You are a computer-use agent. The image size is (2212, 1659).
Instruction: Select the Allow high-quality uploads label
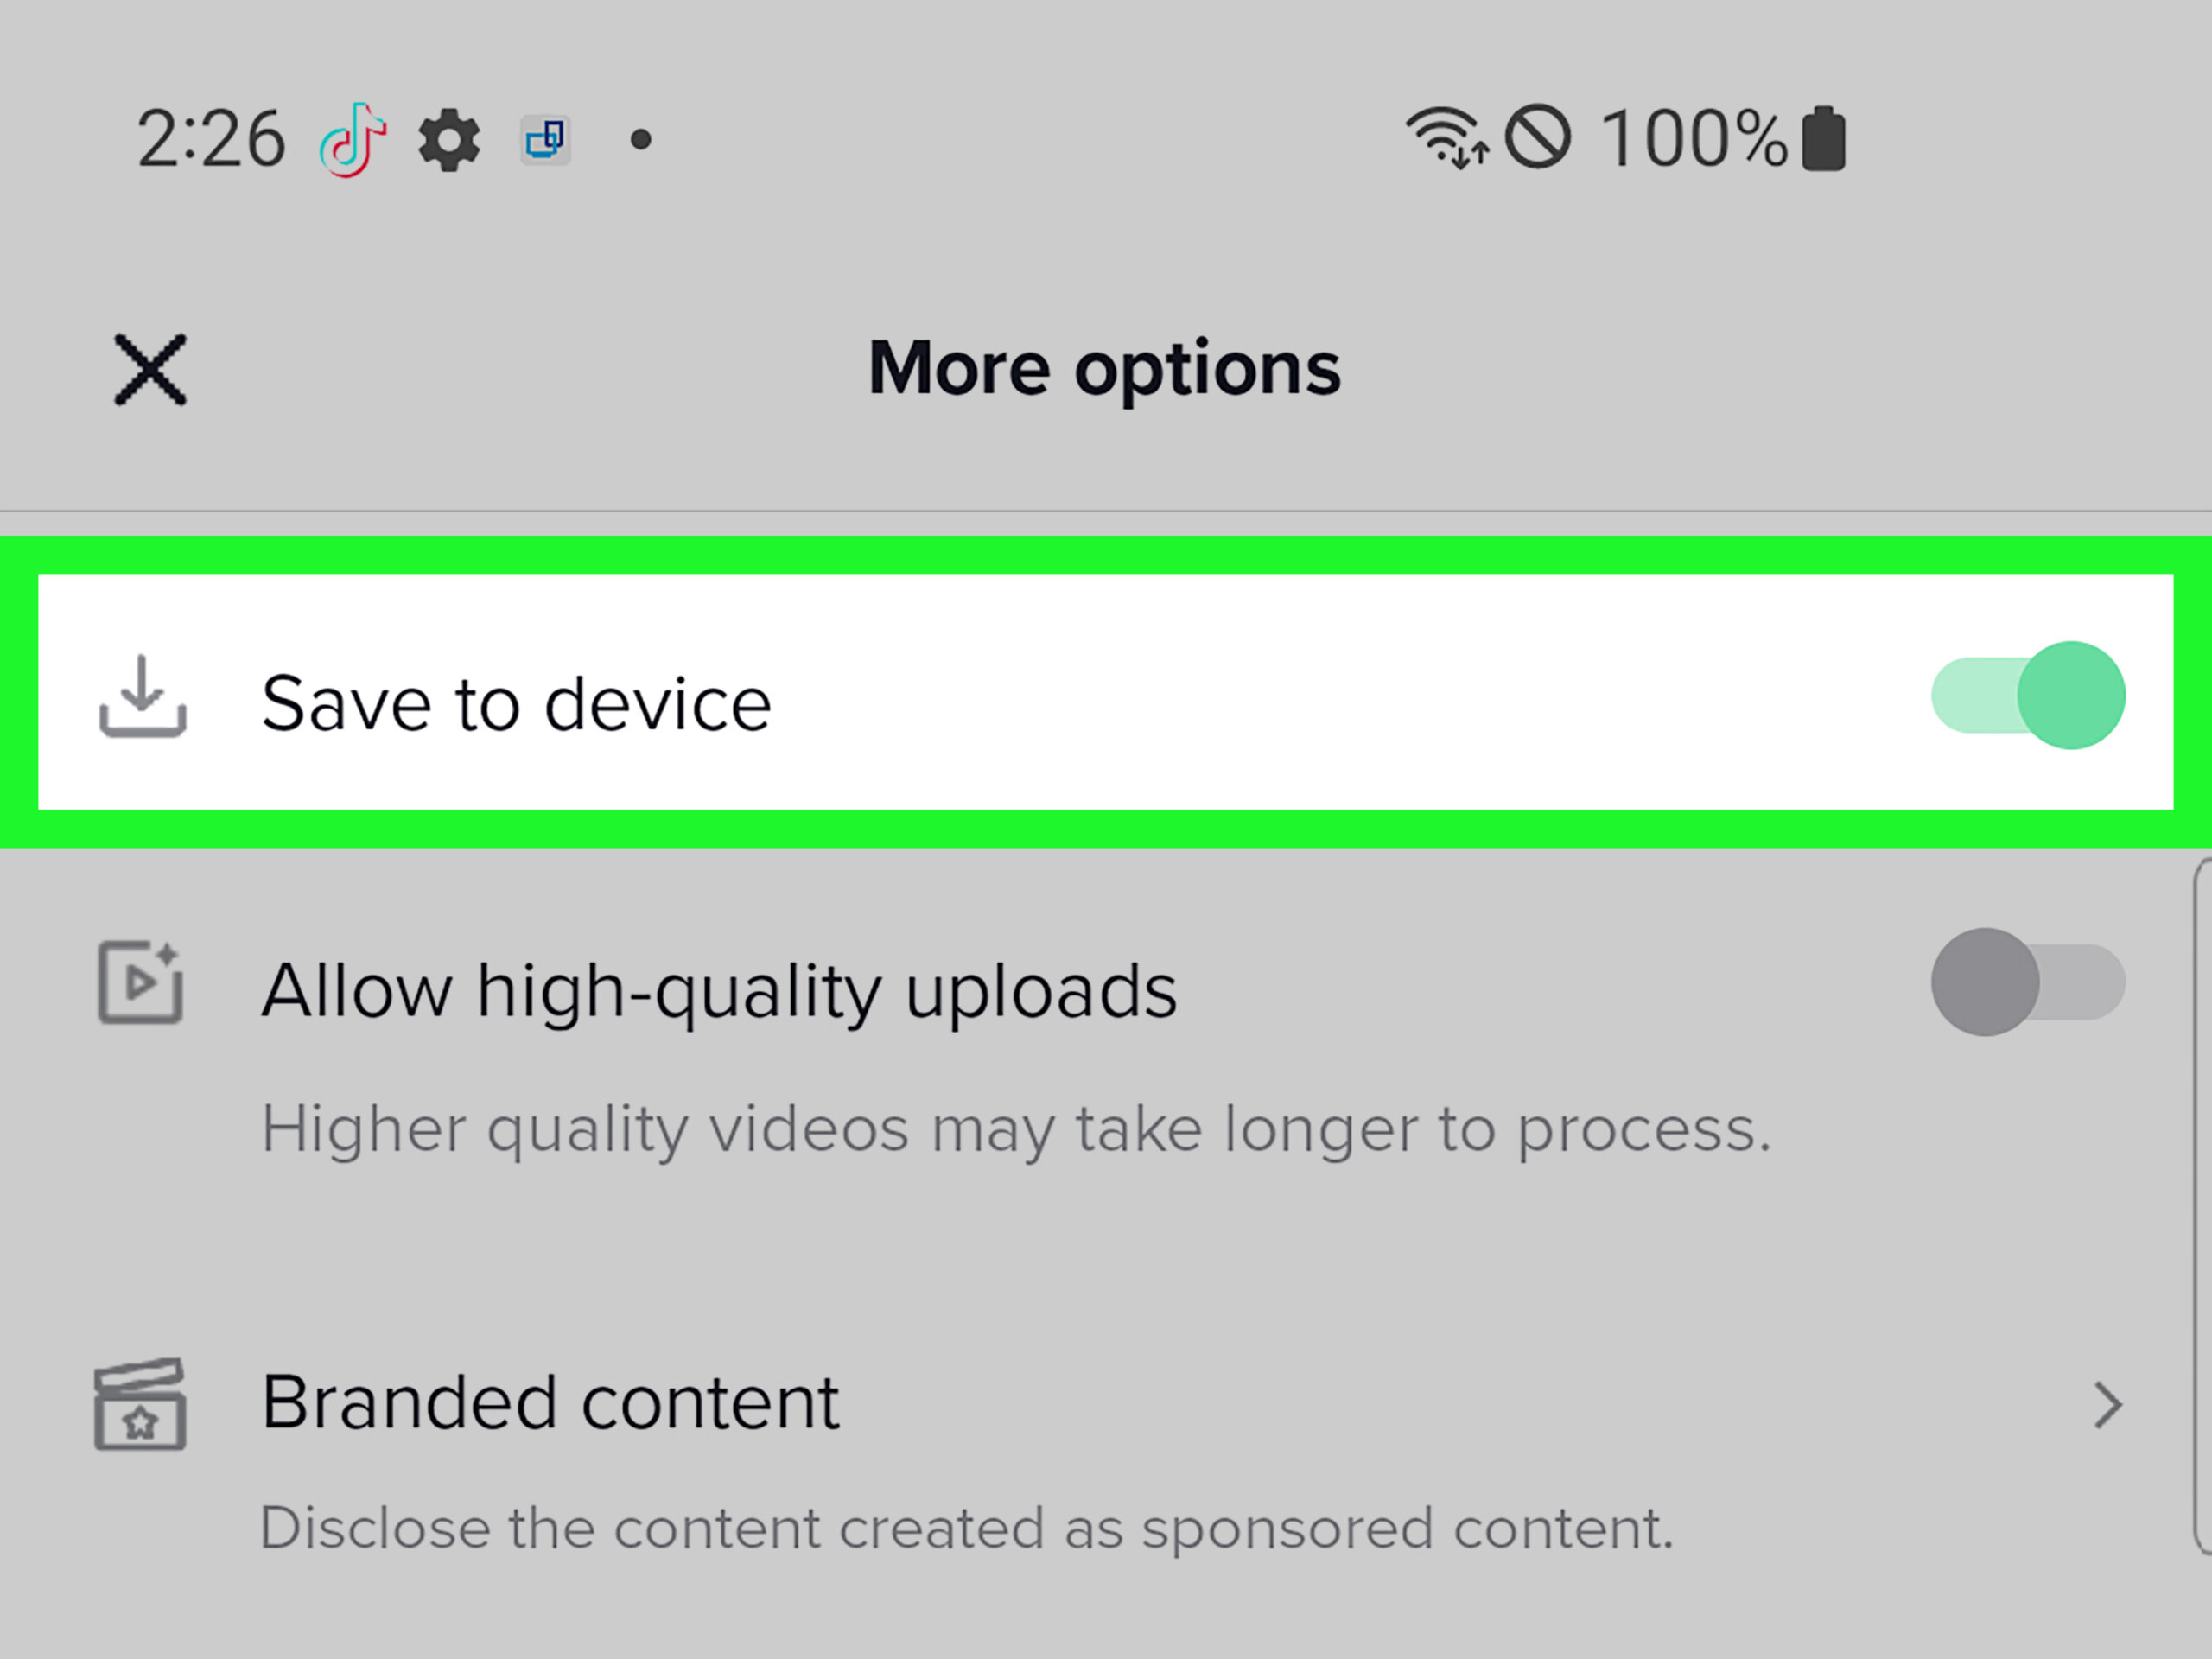point(718,991)
